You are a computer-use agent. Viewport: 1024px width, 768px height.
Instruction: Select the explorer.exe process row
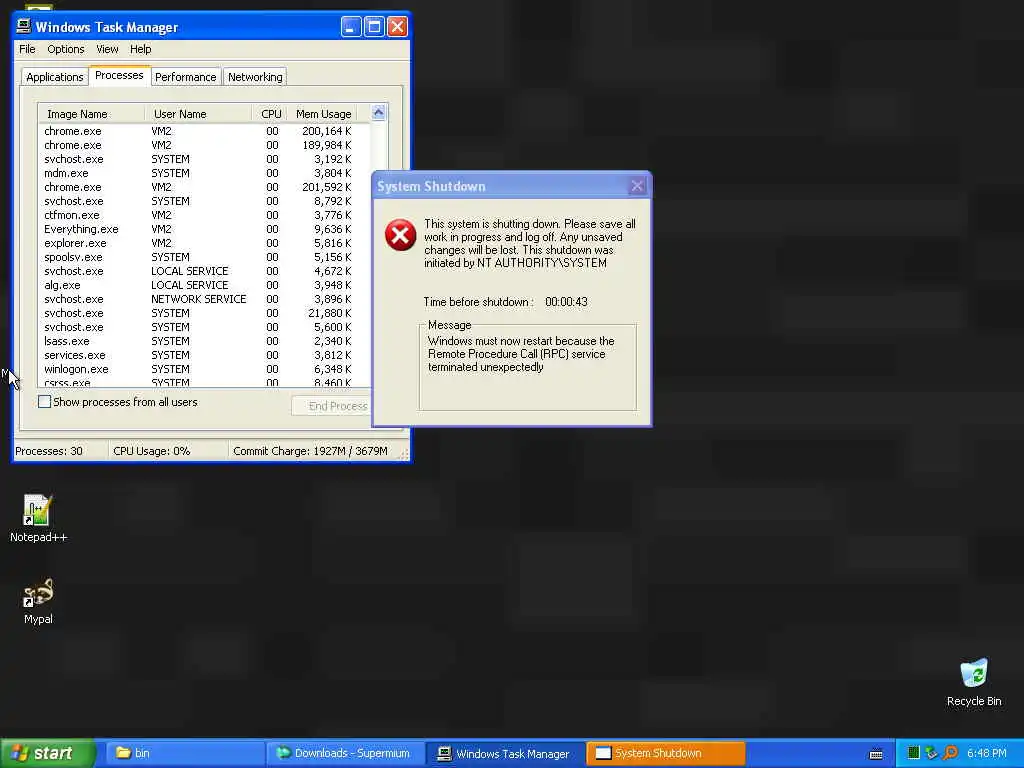coord(204,243)
